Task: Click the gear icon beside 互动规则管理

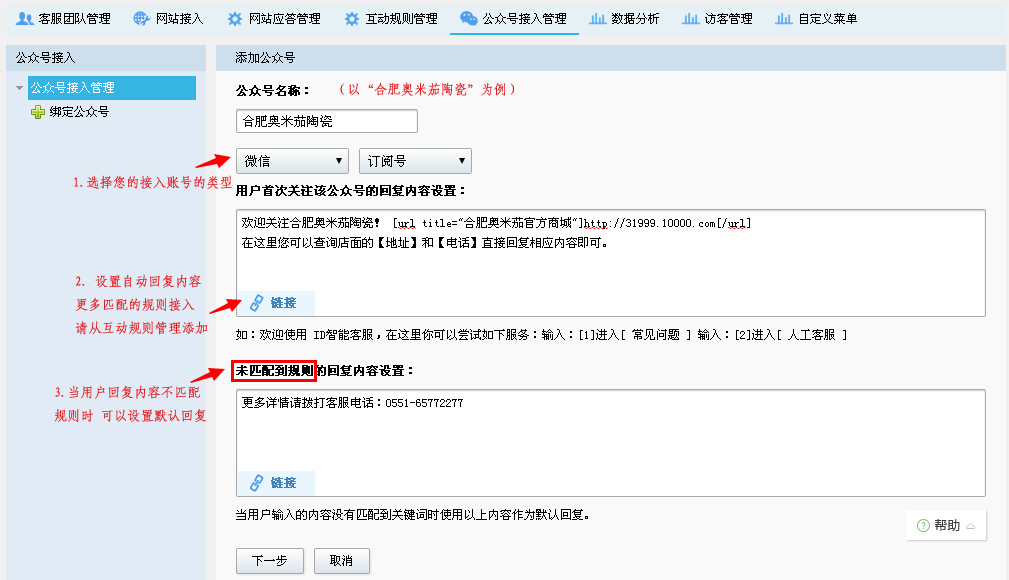Action: coord(352,19)
